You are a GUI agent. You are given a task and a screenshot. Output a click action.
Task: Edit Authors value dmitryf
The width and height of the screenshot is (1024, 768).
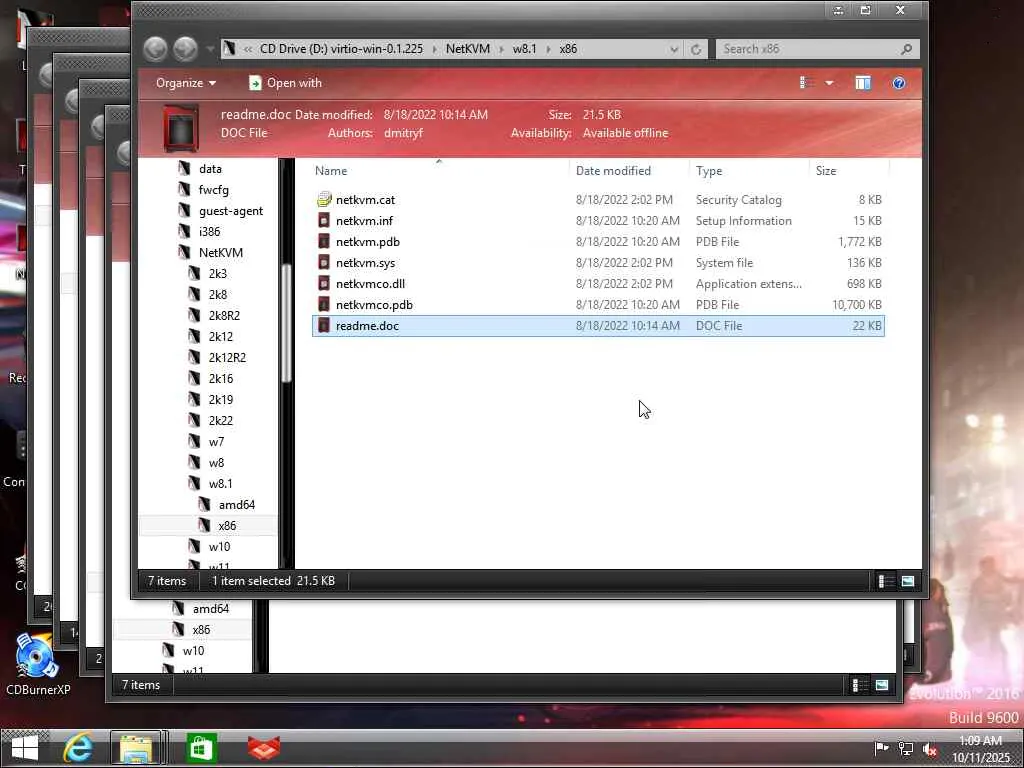[404, 133]
